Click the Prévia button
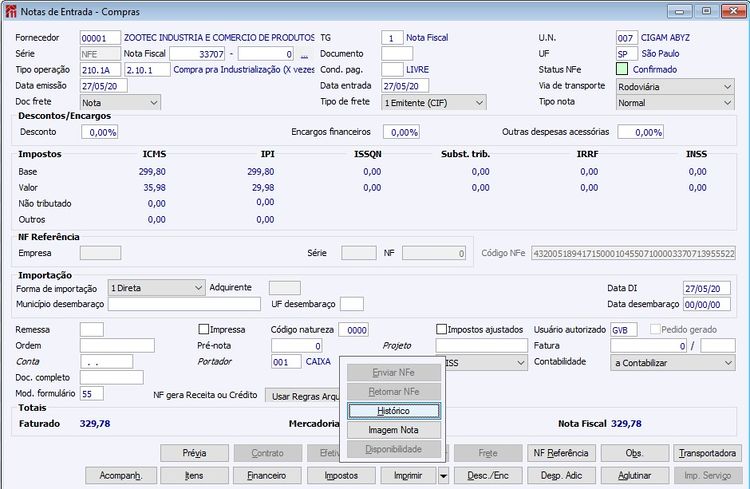The width and height of the screenshot is (750, 489). (x=194, y=453)
